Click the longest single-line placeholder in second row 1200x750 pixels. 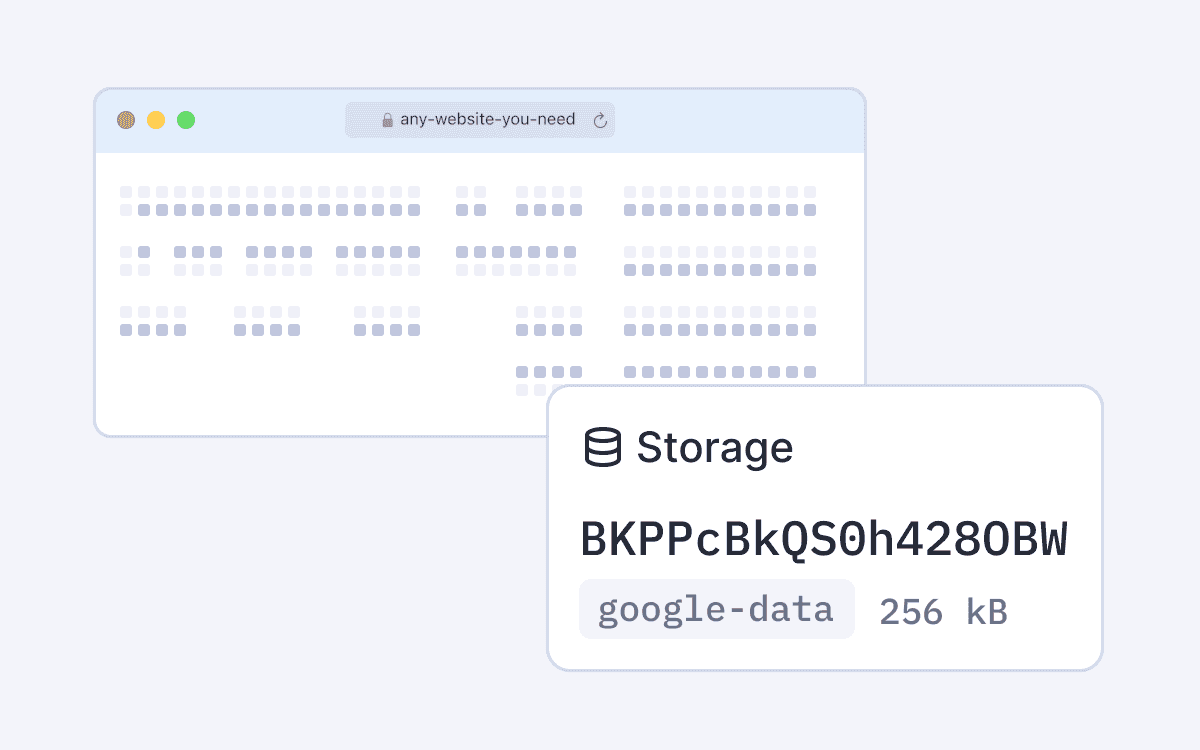tap(516, 261)
